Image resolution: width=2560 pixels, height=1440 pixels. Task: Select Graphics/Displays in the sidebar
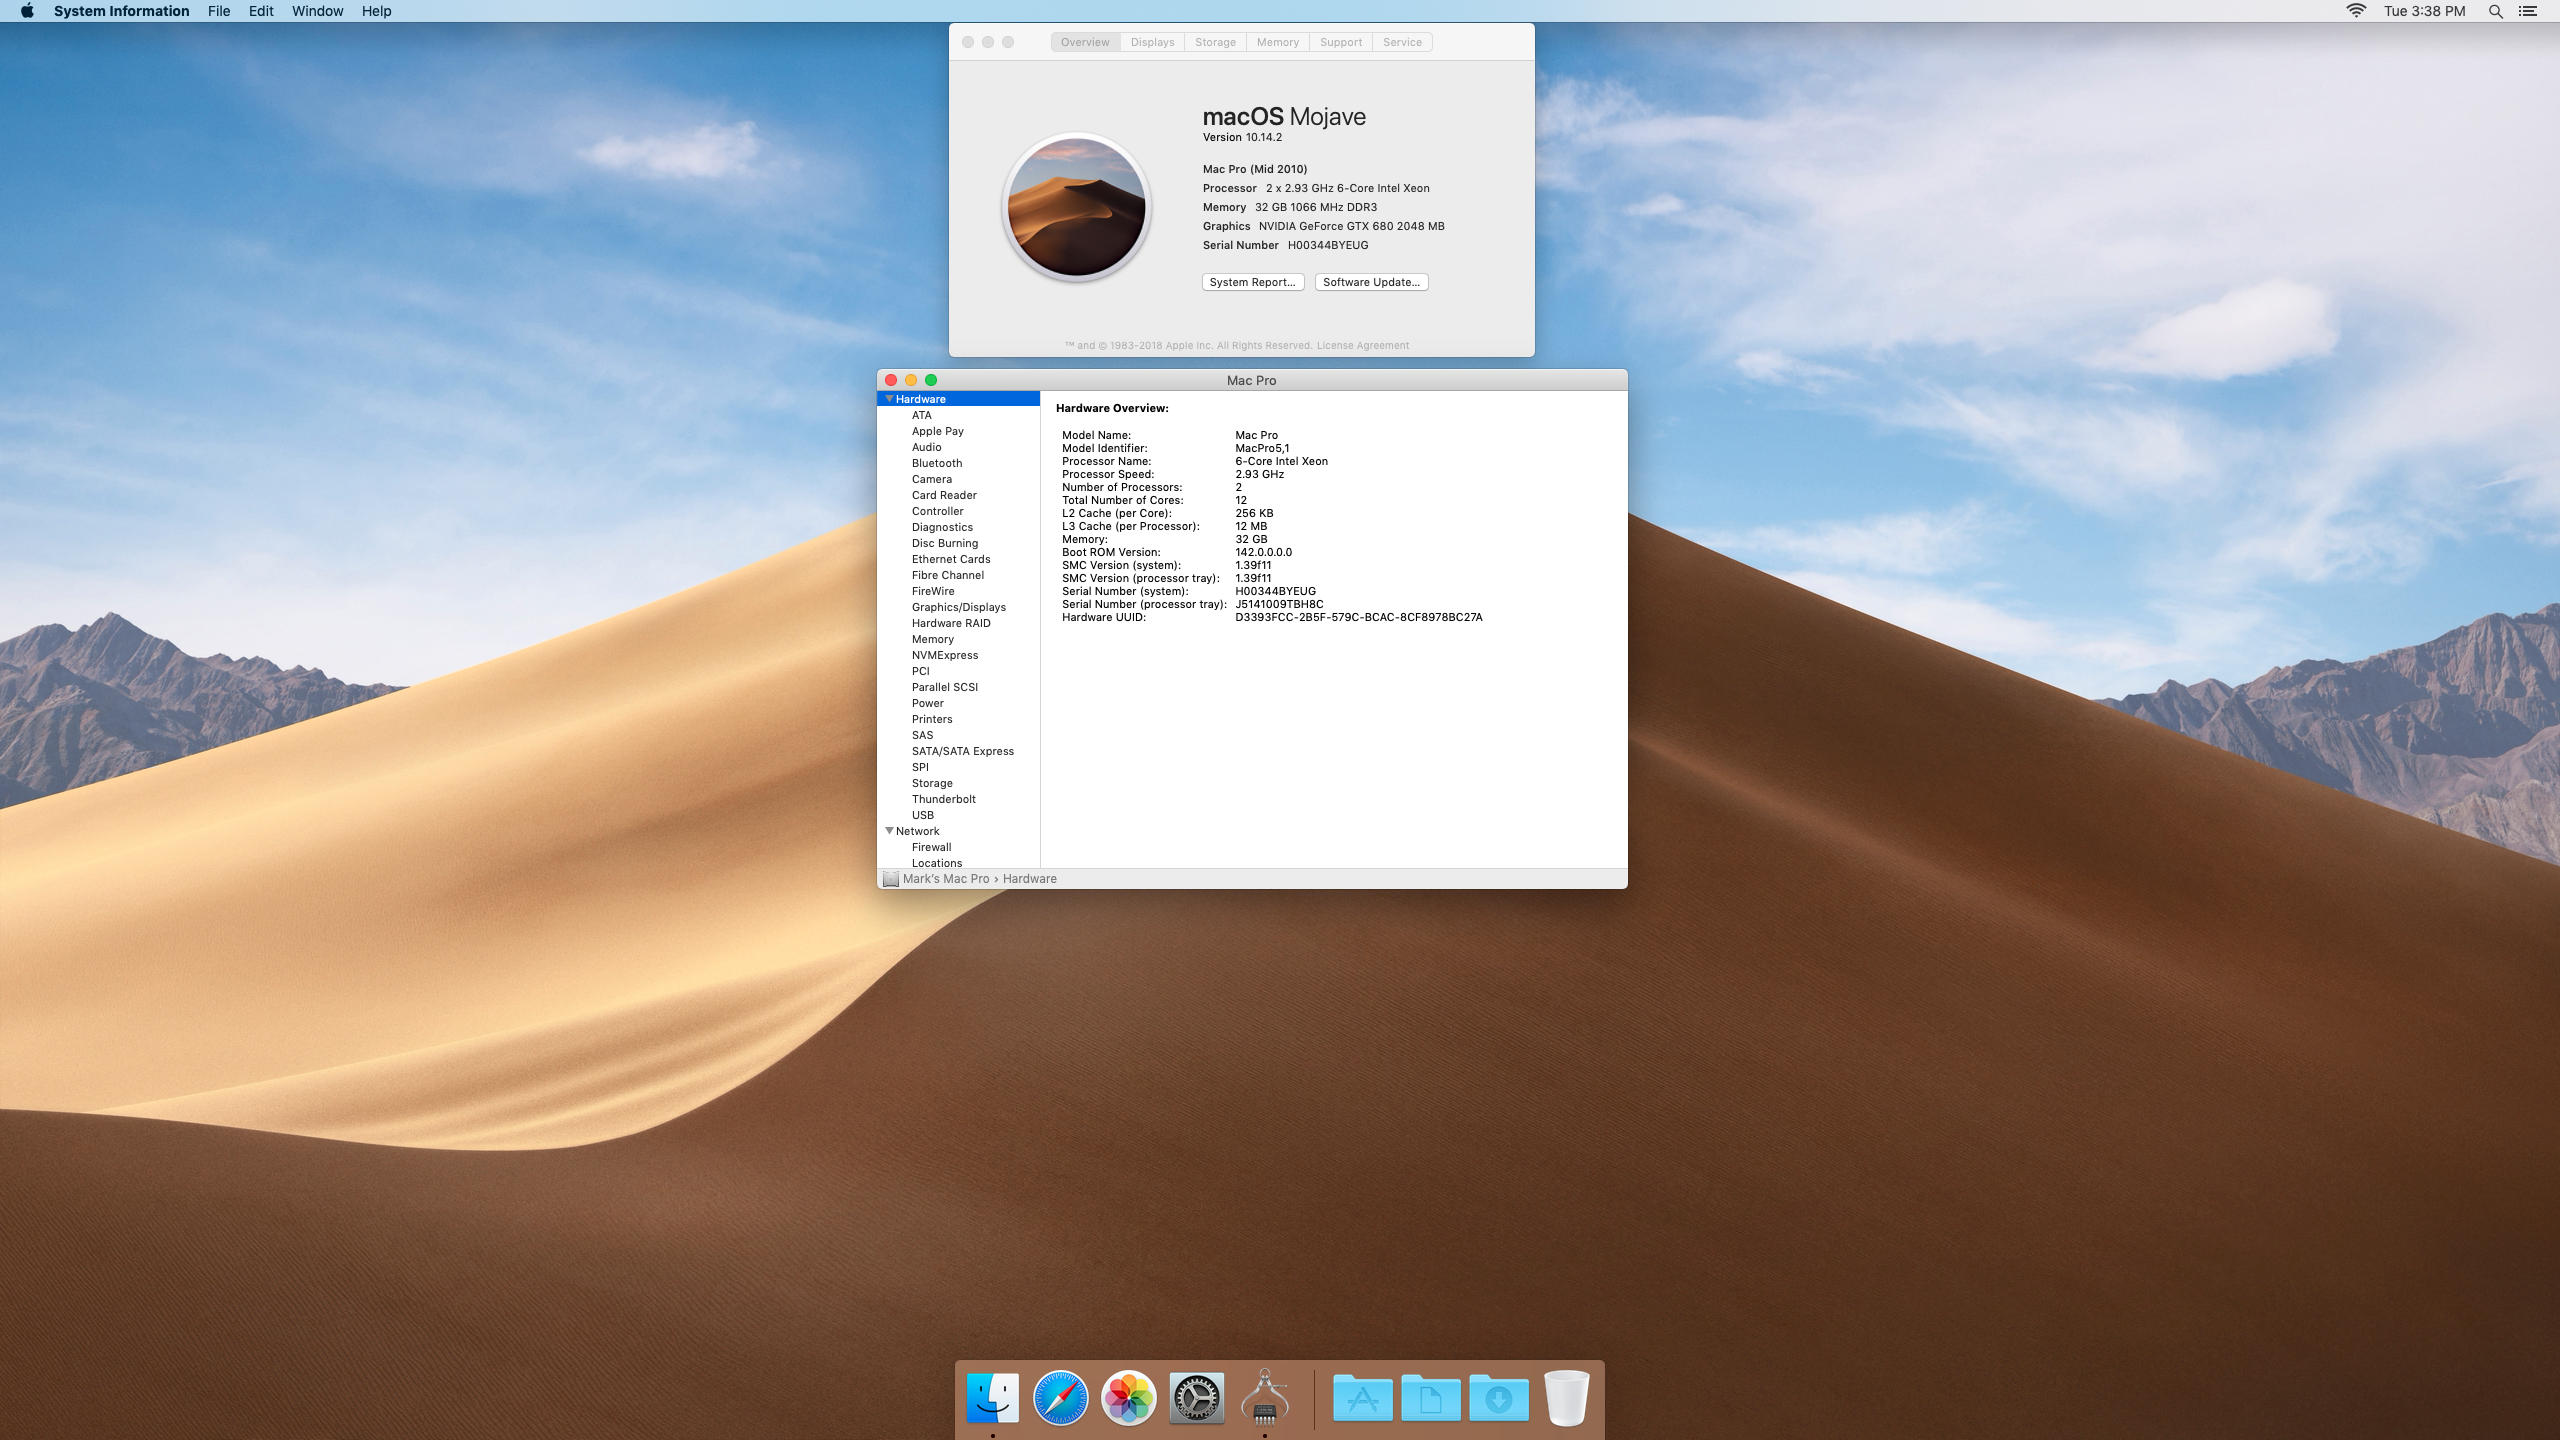tap(959, 607)
